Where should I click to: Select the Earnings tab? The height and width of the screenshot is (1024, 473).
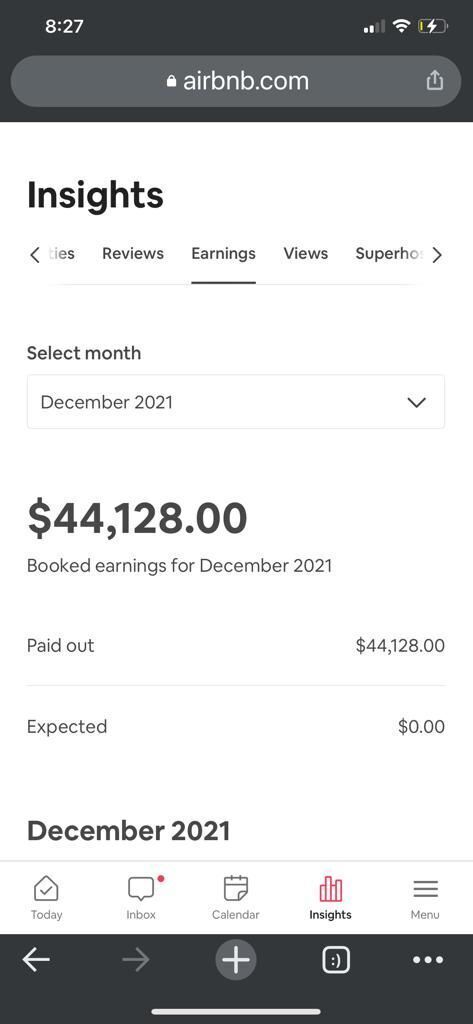(223, 253)
